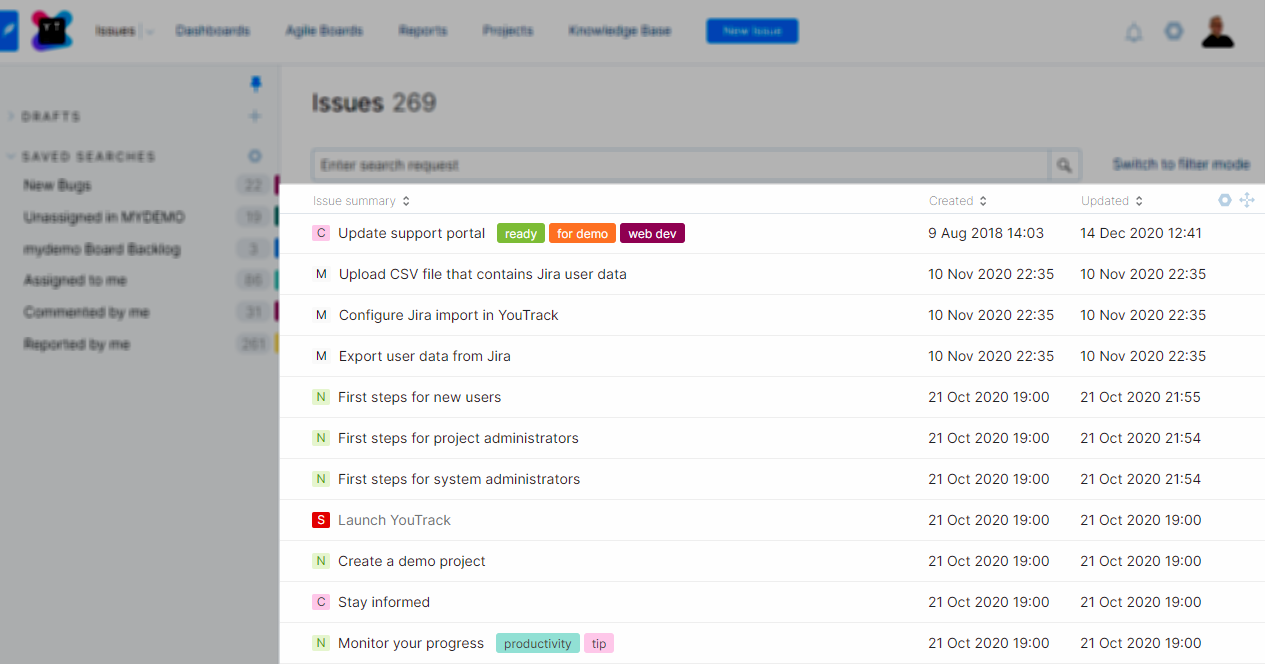Open the Knowledge Base
The image size is (1265, 664).
click(620, 31)
